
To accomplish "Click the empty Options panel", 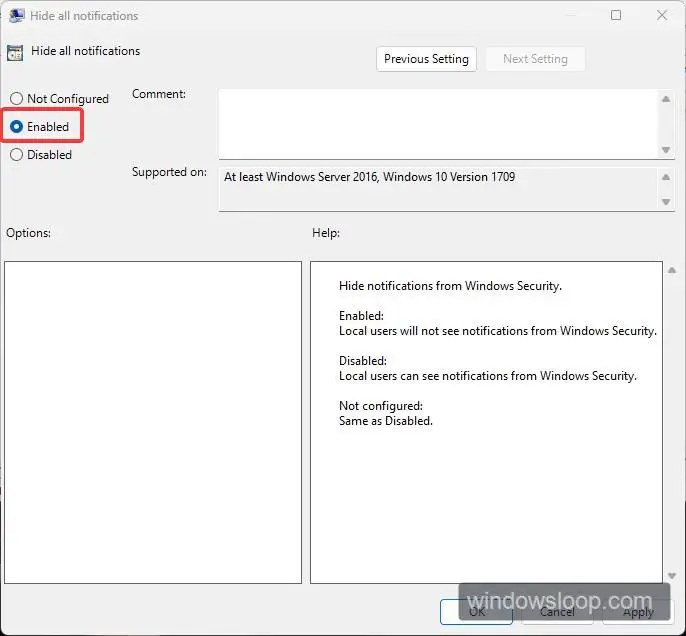I will (x=153, y=422).
